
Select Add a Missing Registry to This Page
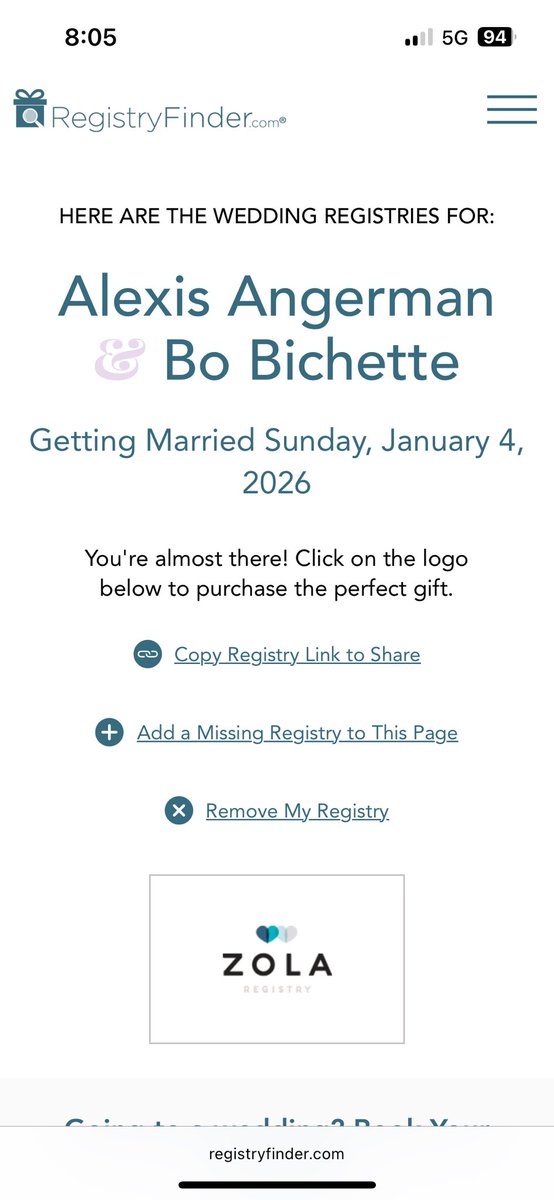[297, 733]
